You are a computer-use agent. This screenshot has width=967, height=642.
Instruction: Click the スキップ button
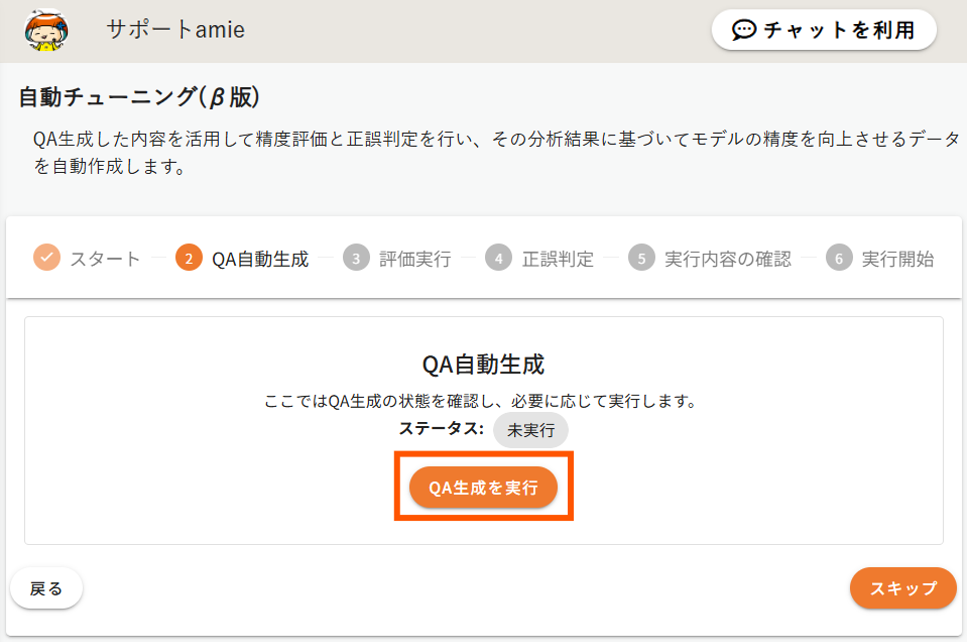coord(903,588)
